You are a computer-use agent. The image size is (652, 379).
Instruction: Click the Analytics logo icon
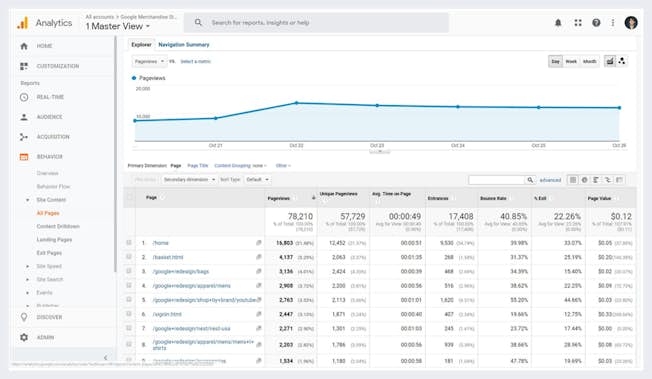tap(22, 23)
